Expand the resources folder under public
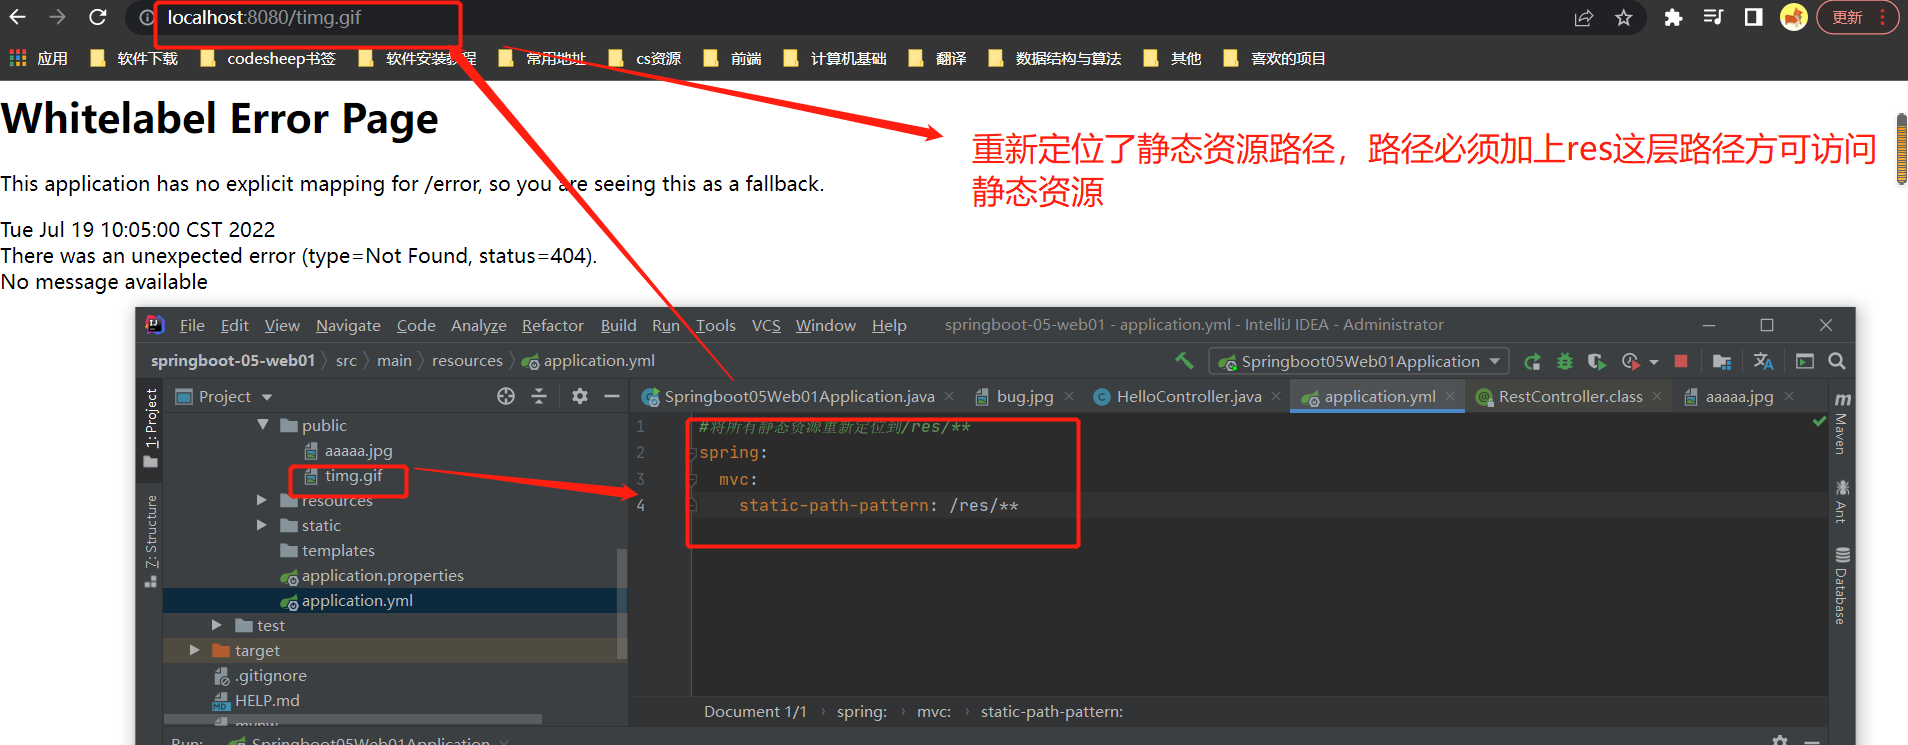This screenshot has height=745, width=1908. [262, 500]
